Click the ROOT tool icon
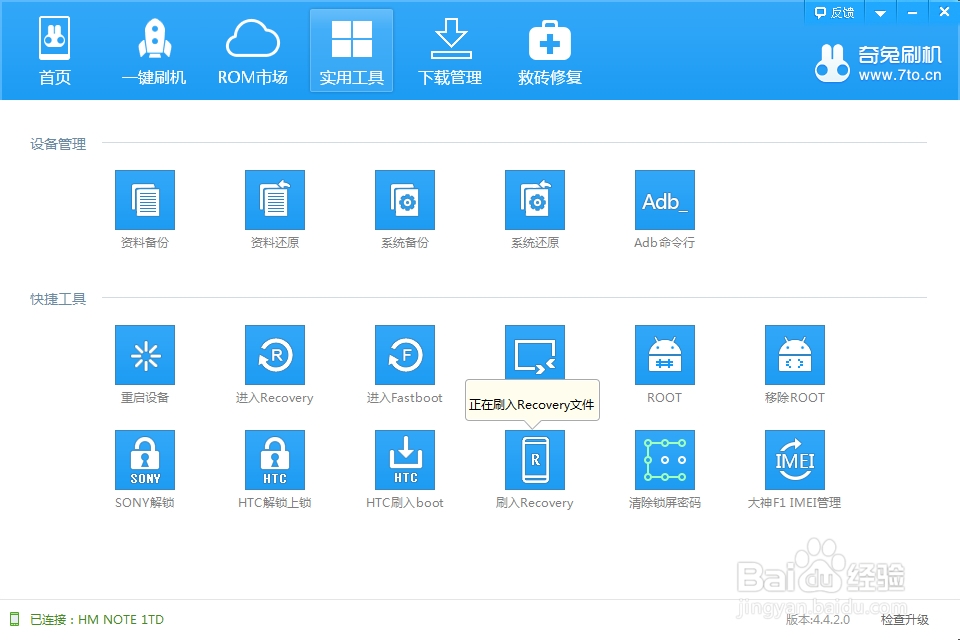Viewport: 960px width, 640px height. (x=664, y=354)
